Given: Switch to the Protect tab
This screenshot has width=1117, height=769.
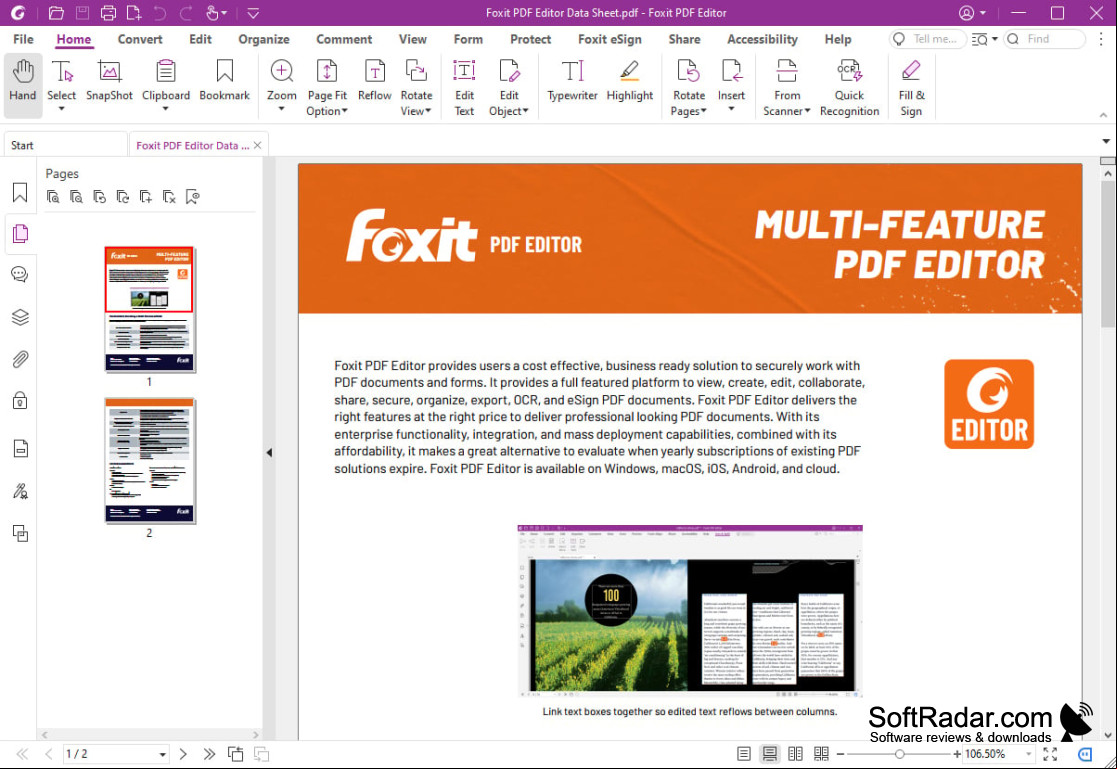Looking at the screenshot, I should (530, 39).
